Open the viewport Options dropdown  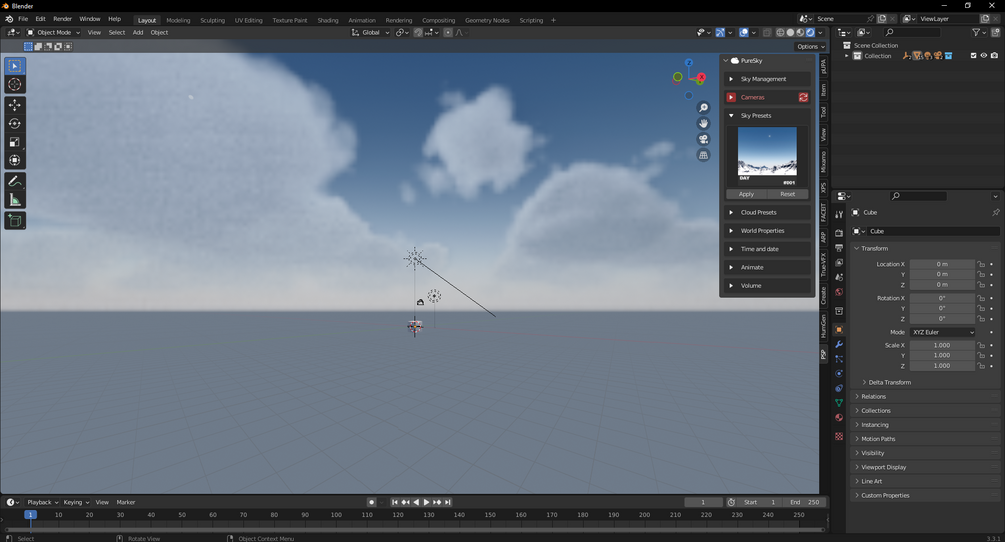[811, 46]
